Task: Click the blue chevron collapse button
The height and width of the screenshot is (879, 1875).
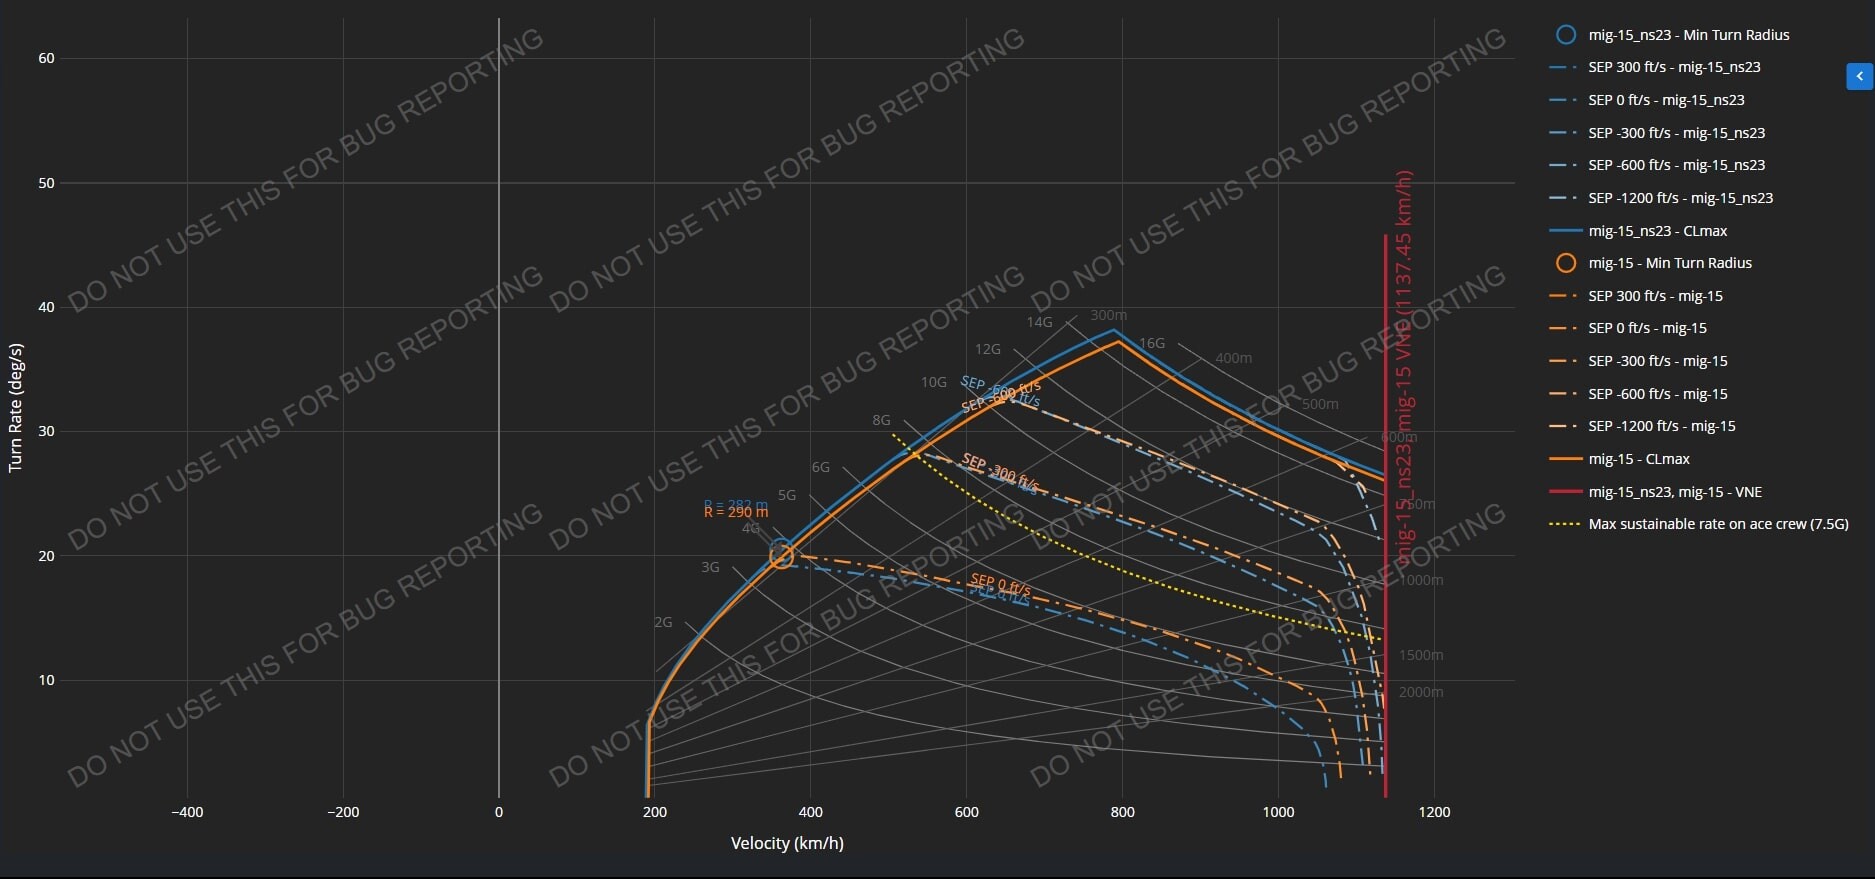Action: tap(1859, 76)
